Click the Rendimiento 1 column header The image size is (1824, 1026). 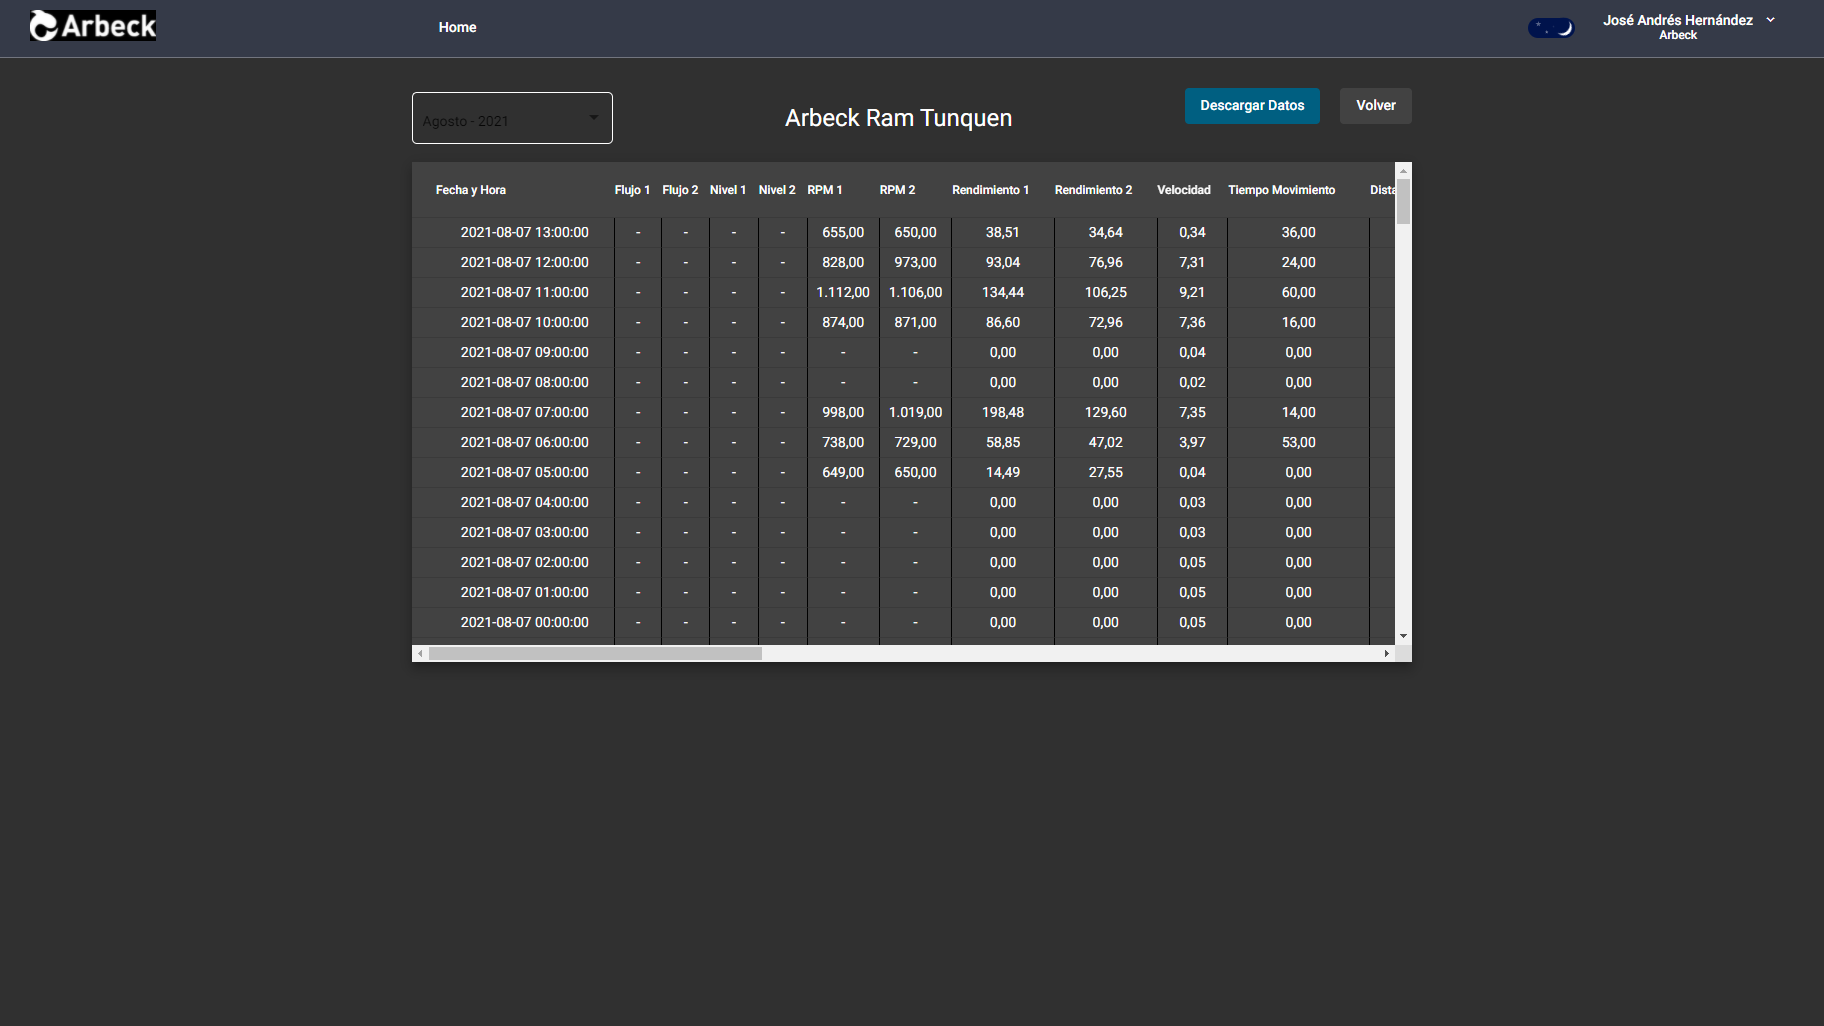pos(990,190)
